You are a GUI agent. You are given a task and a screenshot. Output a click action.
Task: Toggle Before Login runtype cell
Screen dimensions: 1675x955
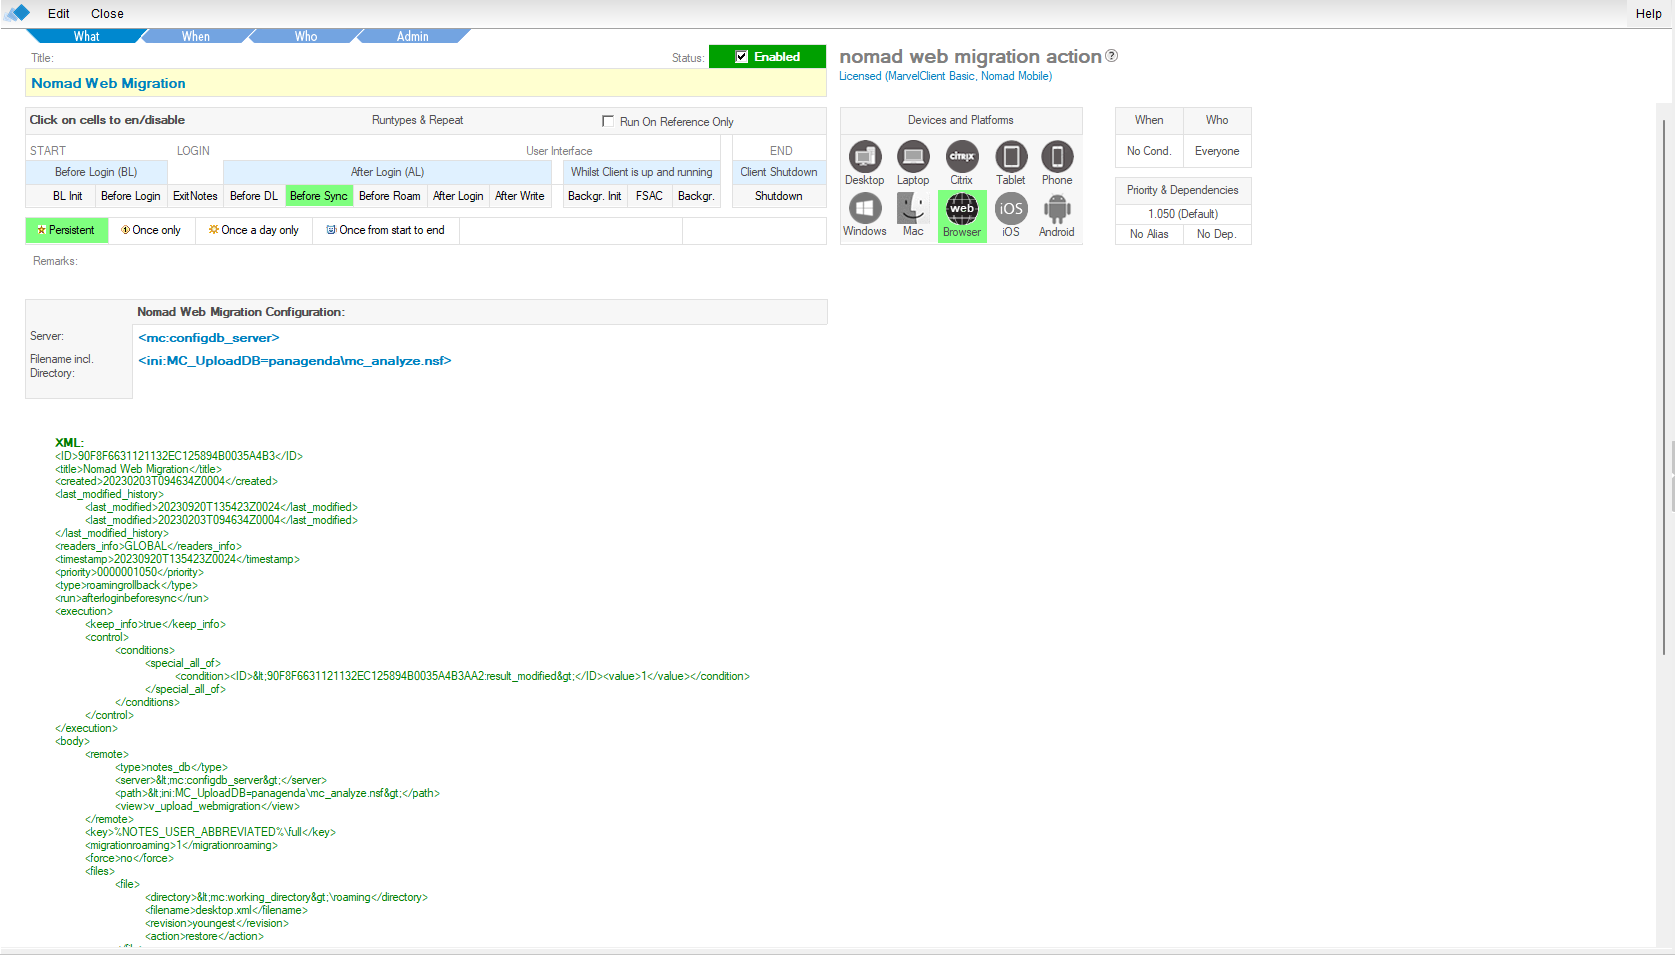(131, 196)
